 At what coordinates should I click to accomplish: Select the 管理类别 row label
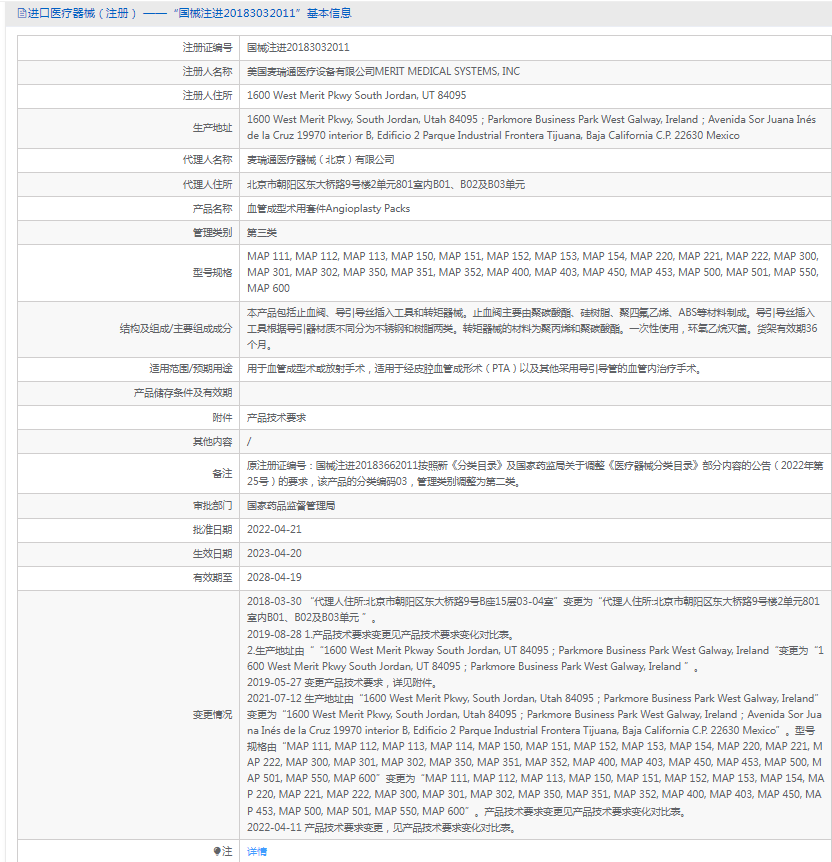tap(212, 233)
